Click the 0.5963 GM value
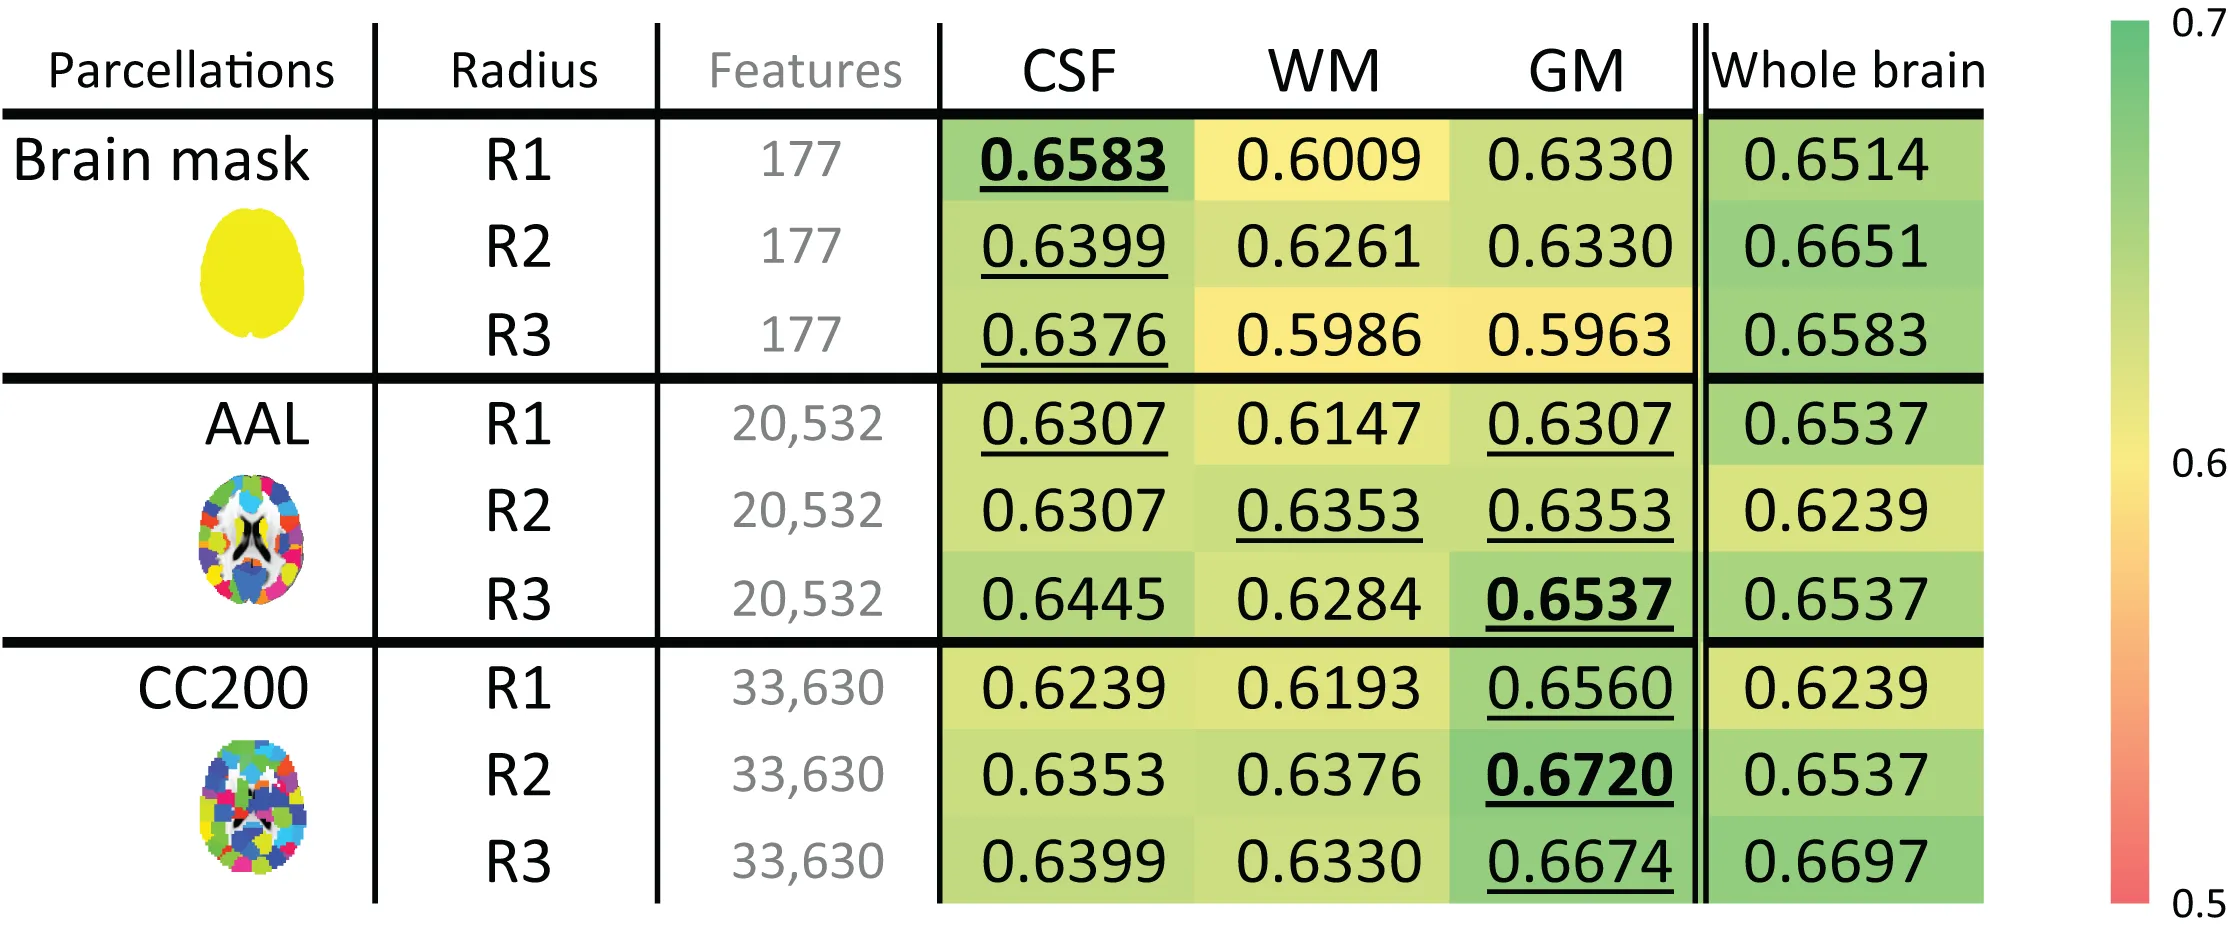The width and height of the screenshot is (2228, 931). [1579, 335]
